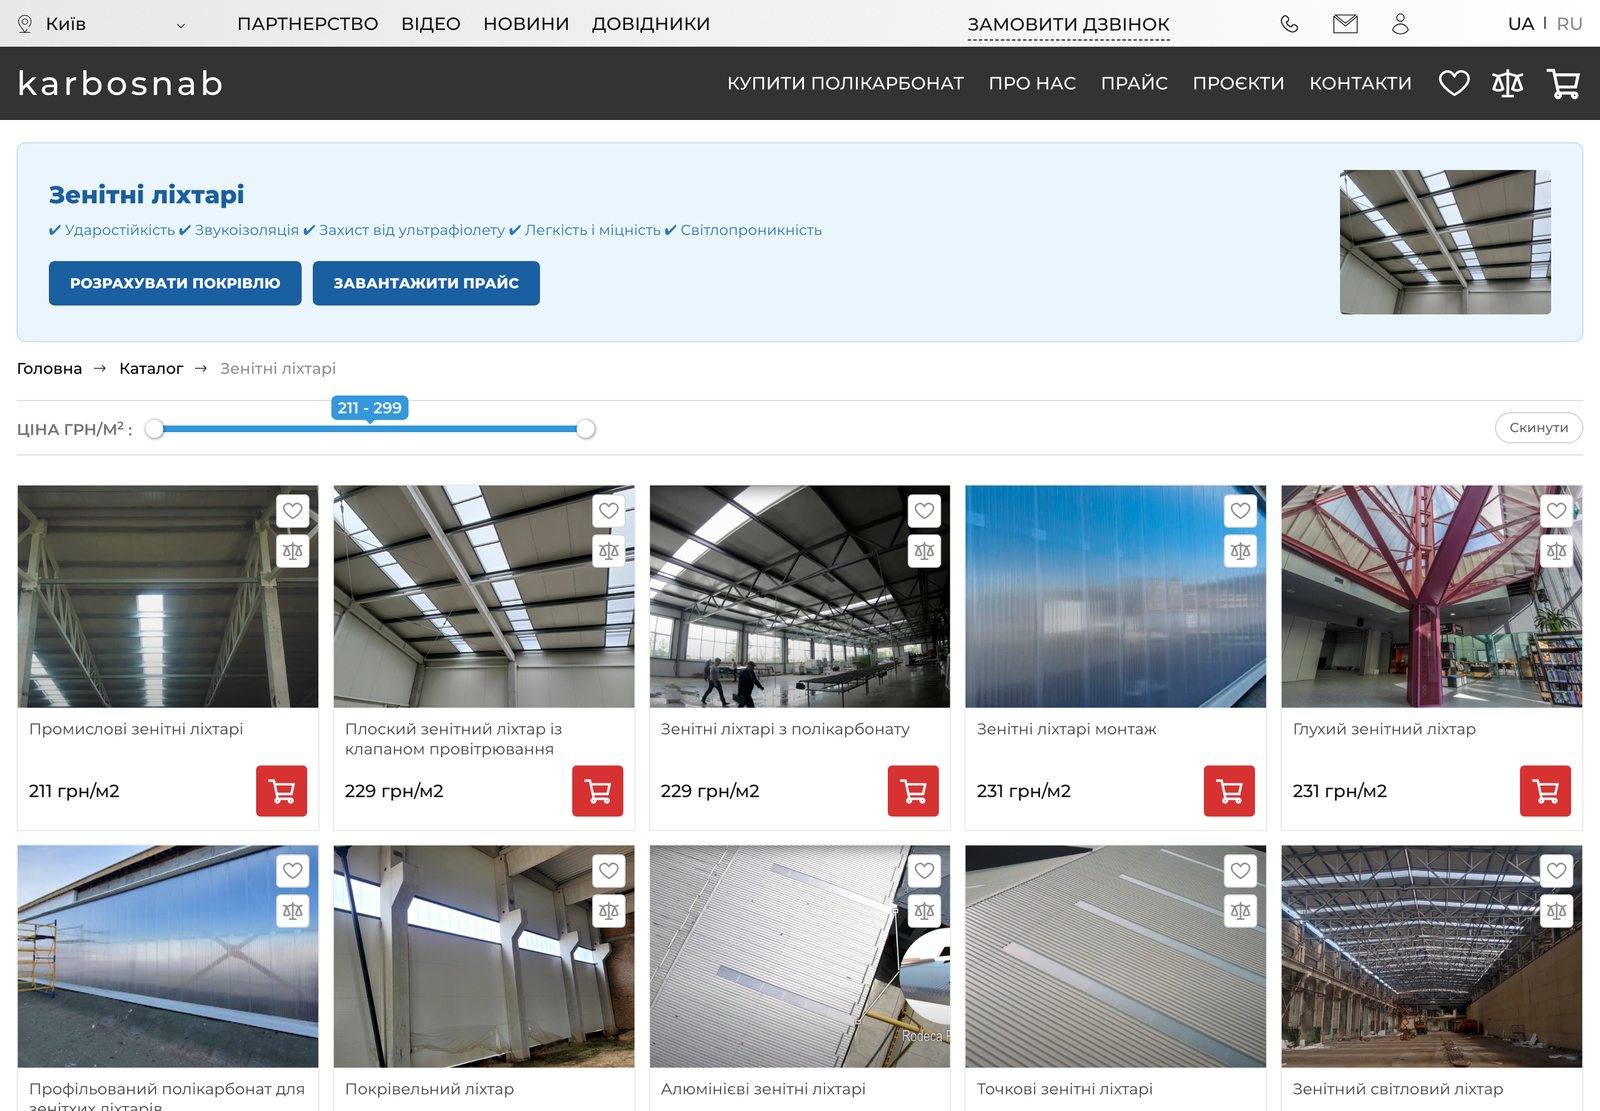The height and width of the screenshot is (1111, 1600).
Task: Compare Глухий зенітний ліхтар
Action: pos(1557,551)
